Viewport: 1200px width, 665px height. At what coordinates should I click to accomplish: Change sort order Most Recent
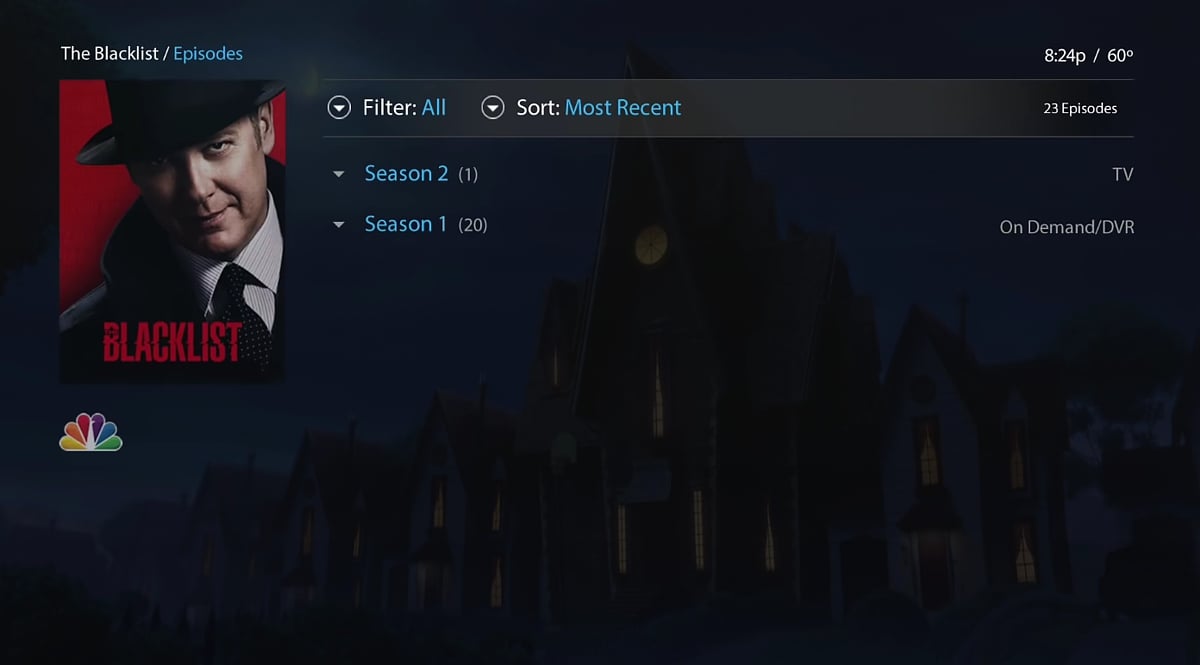point(623,108)
